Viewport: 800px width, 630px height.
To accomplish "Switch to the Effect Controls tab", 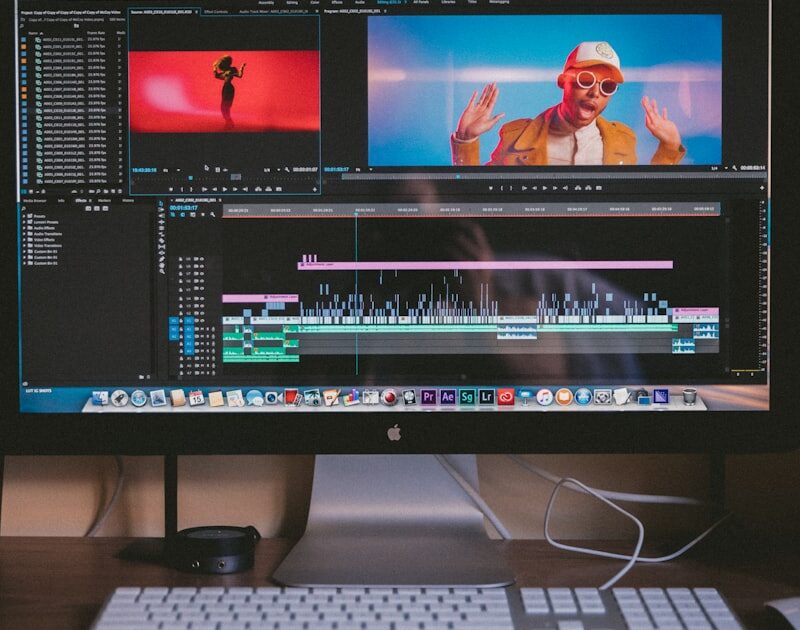I will coord(216,12).
